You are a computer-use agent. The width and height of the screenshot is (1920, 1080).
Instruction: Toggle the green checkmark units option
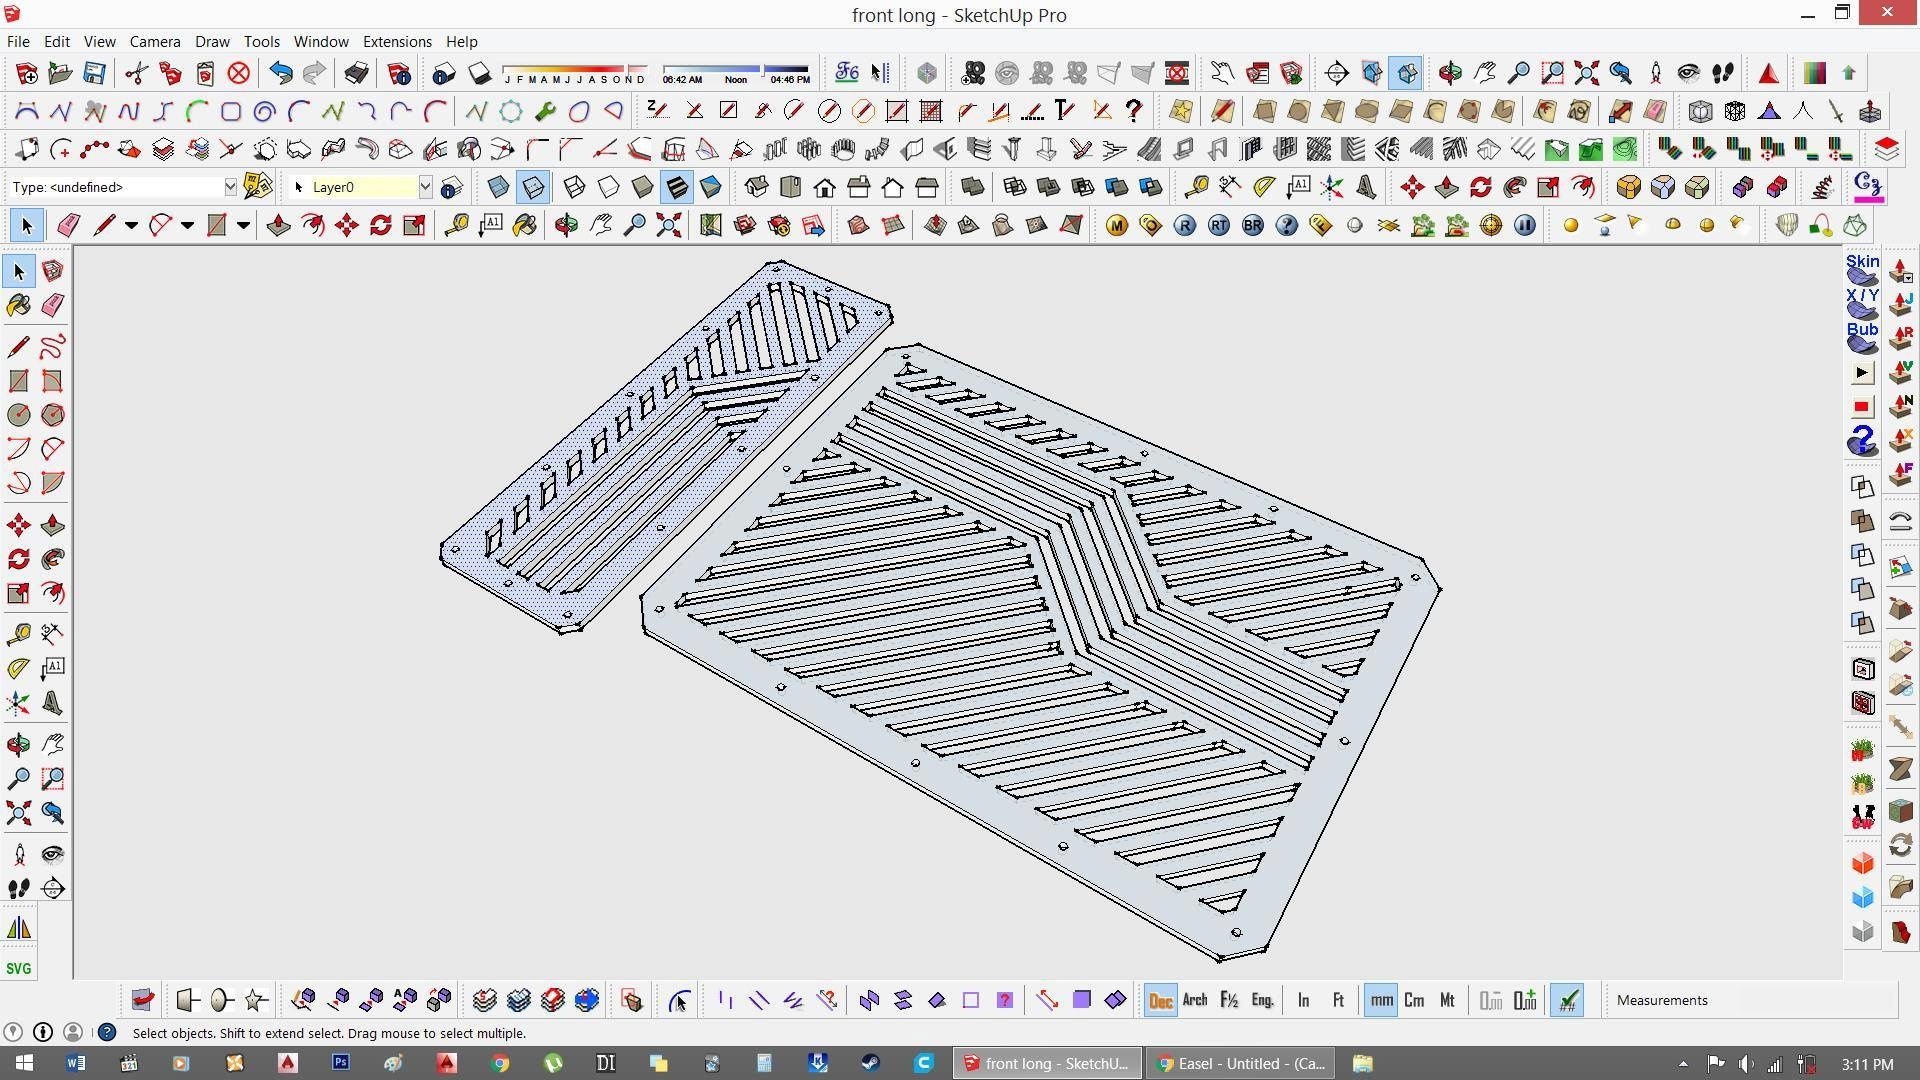click(x=1567, y=1000)
